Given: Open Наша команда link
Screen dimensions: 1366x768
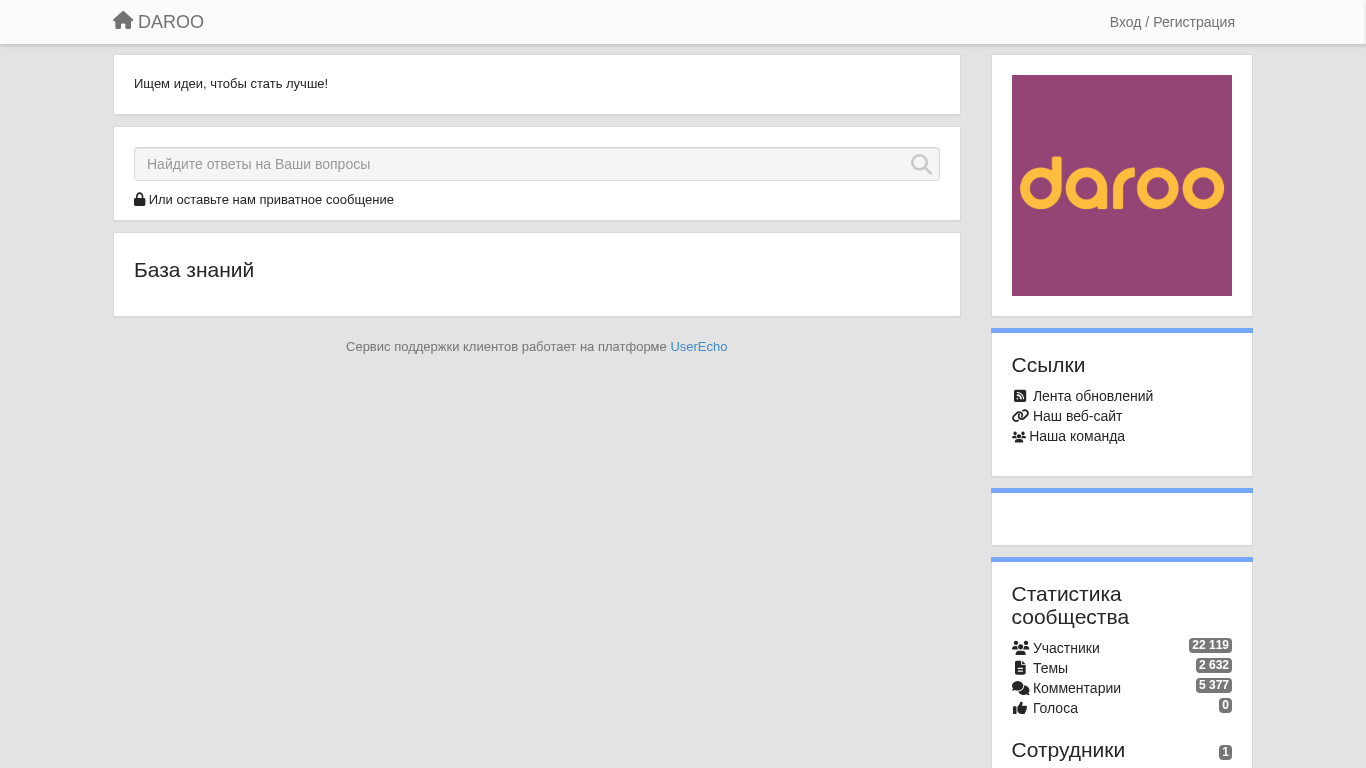Looking at the screenshot, I should tap(1077, 436).
